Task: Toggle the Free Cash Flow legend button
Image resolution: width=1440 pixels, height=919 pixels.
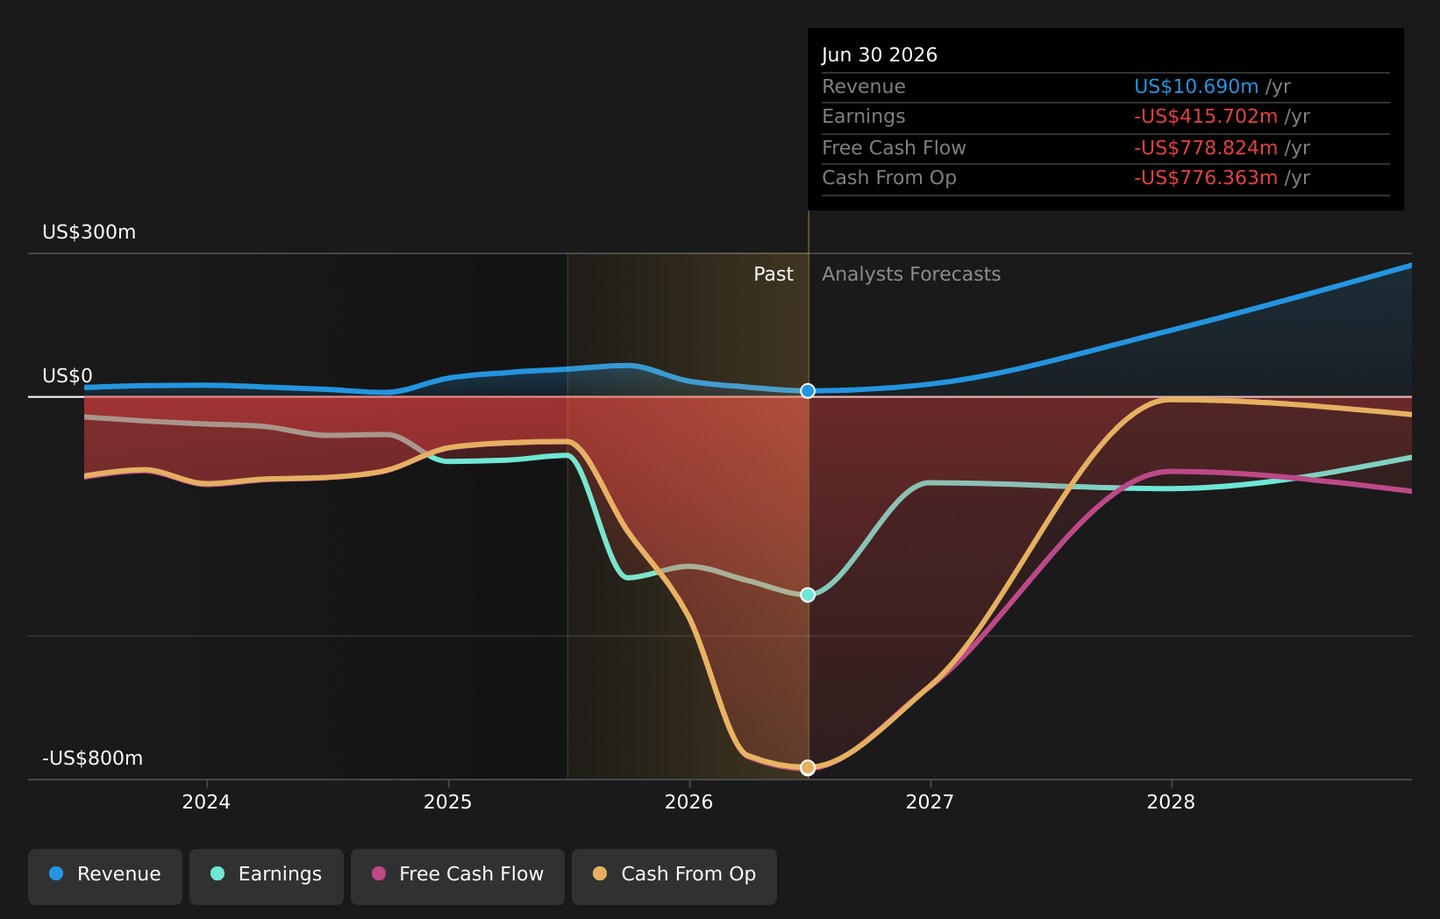Action: 457,876
